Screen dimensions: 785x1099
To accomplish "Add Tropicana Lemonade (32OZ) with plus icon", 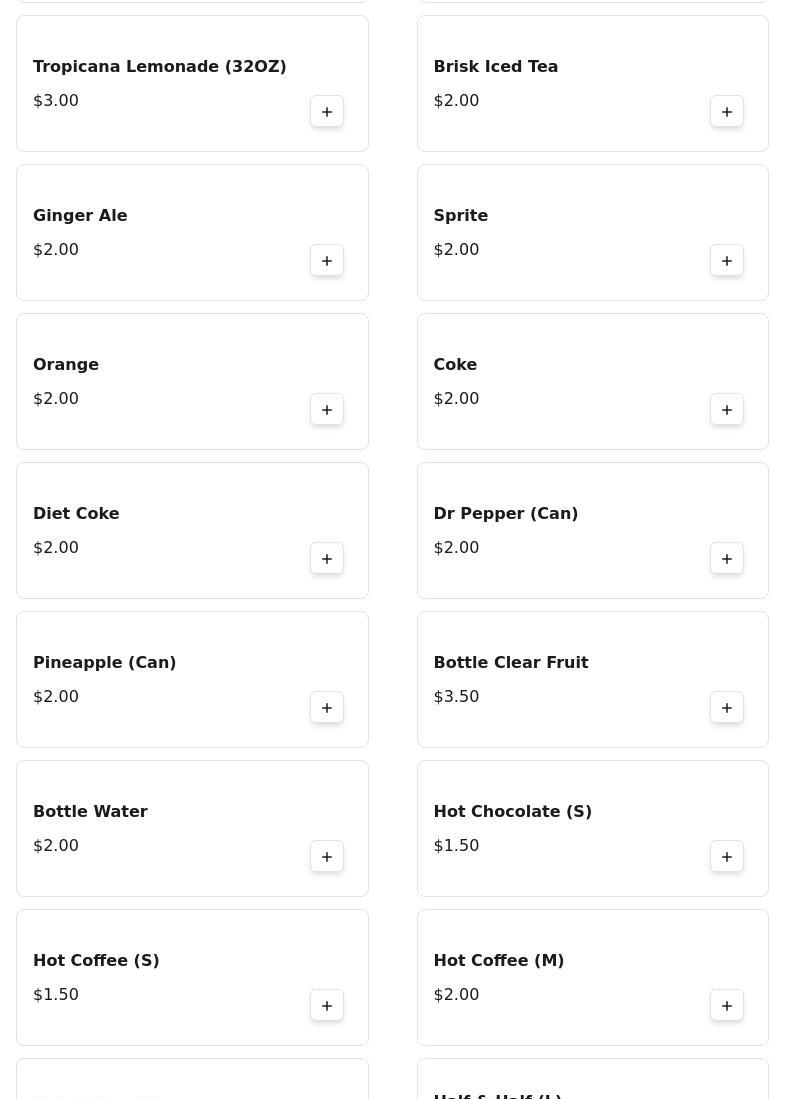I will coord(327,112).
